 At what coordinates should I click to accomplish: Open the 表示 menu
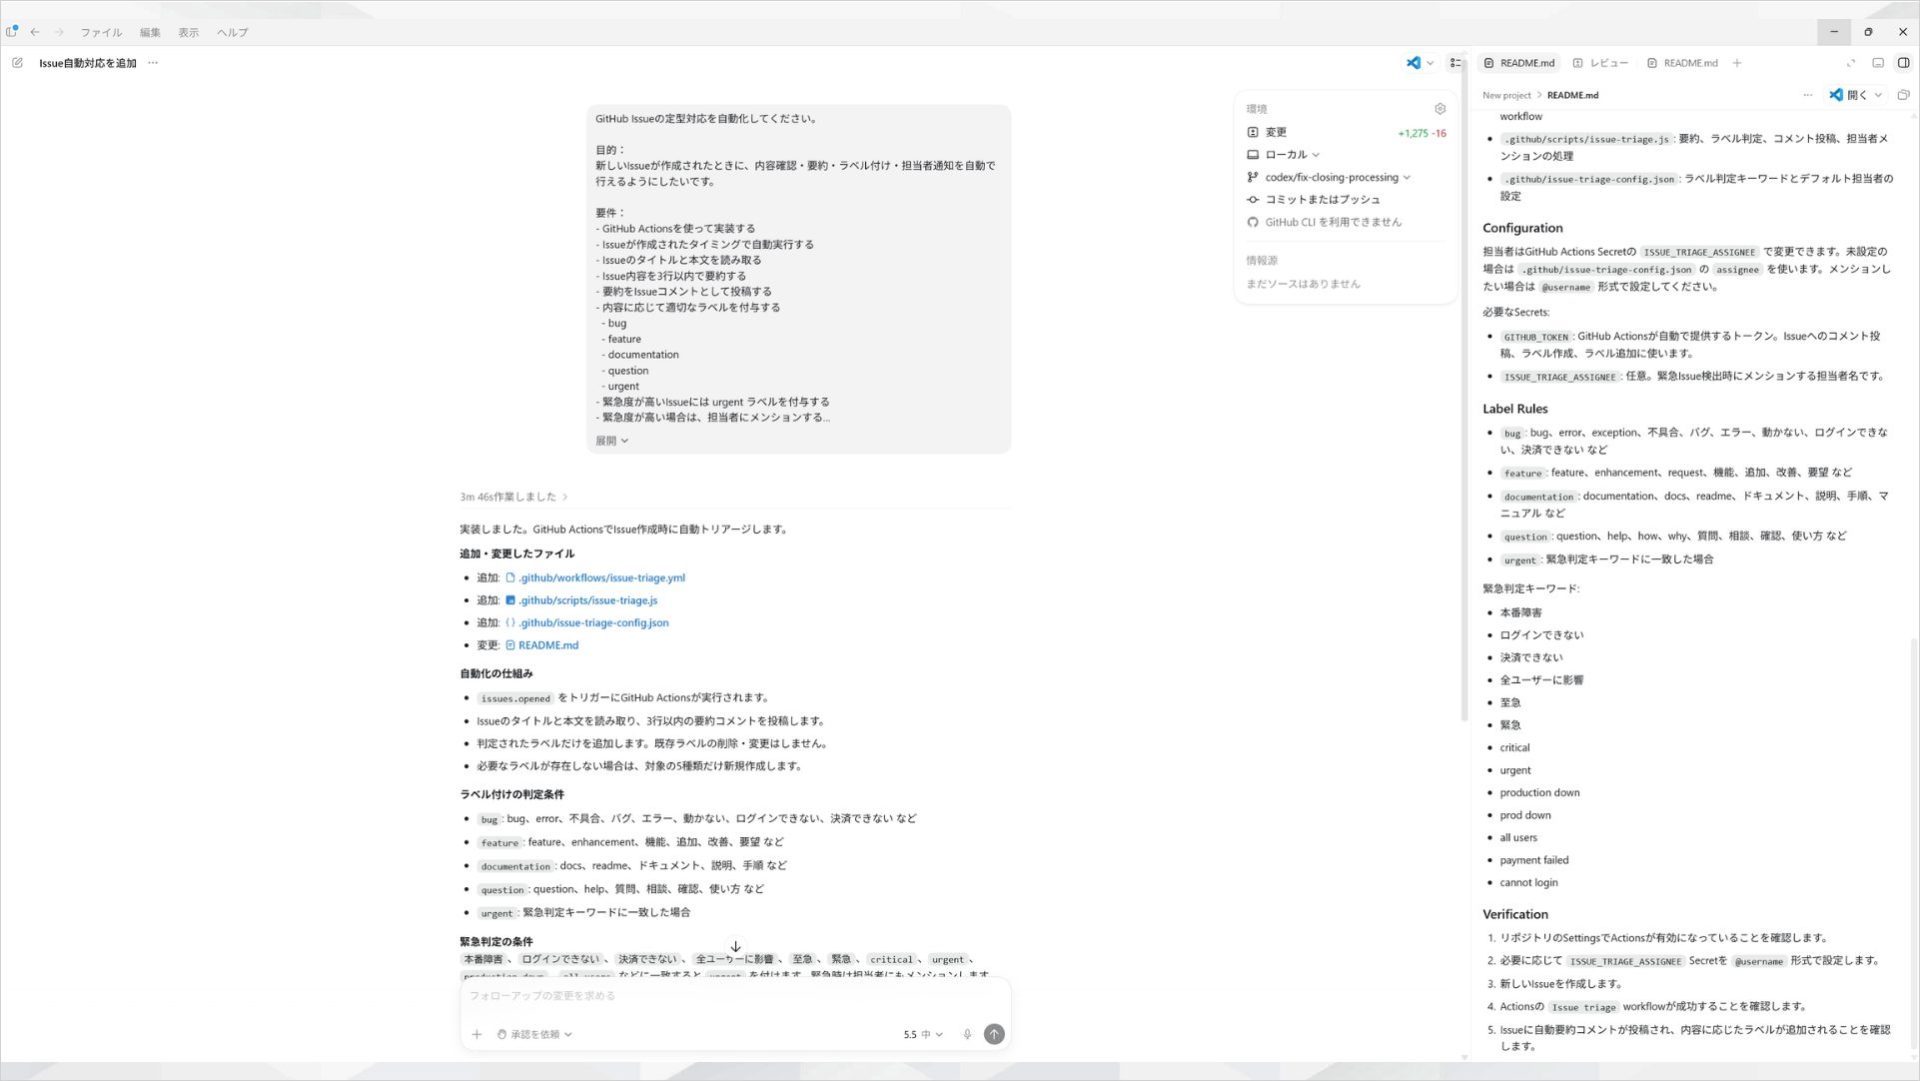click(x=188, y=32)
